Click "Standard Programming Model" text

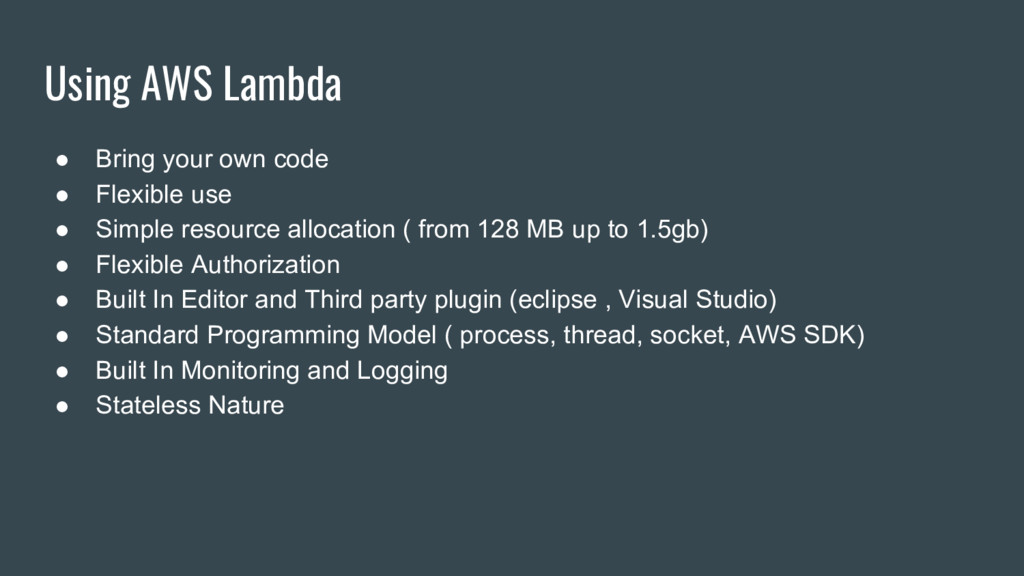(x=266, y=336)
